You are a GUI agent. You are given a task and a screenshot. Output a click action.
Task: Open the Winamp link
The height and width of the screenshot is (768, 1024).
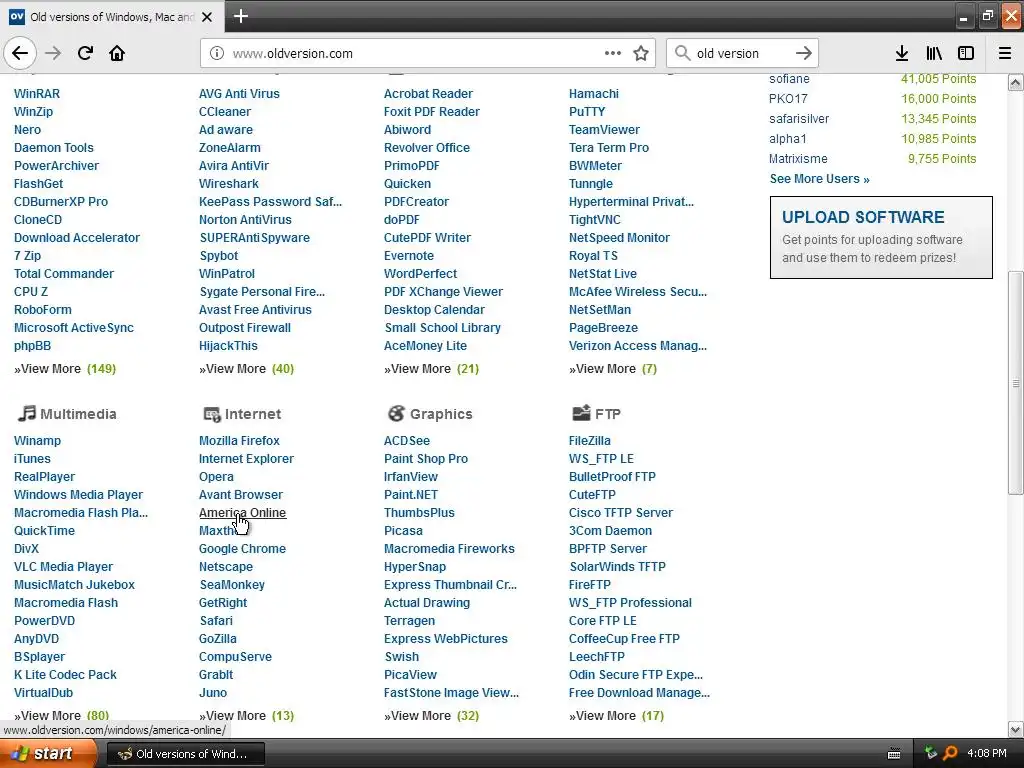click(37, 441)
